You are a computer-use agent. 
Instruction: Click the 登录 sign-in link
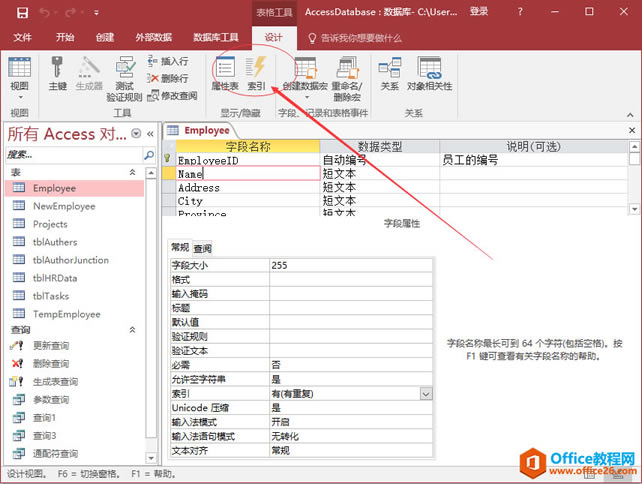[x=479, y=11]
